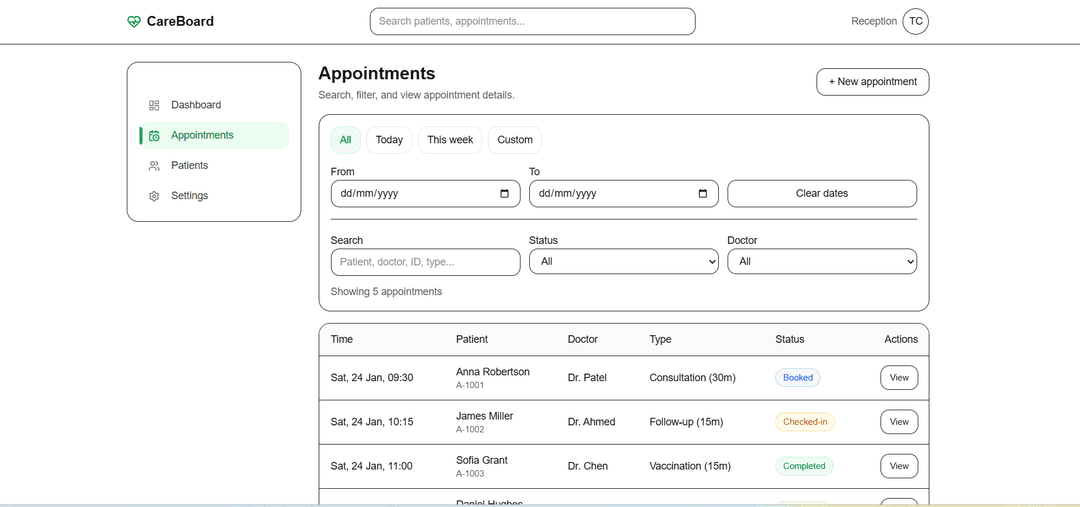Click the Appointments calendar icon in sidebar

[x=154, y=136]
